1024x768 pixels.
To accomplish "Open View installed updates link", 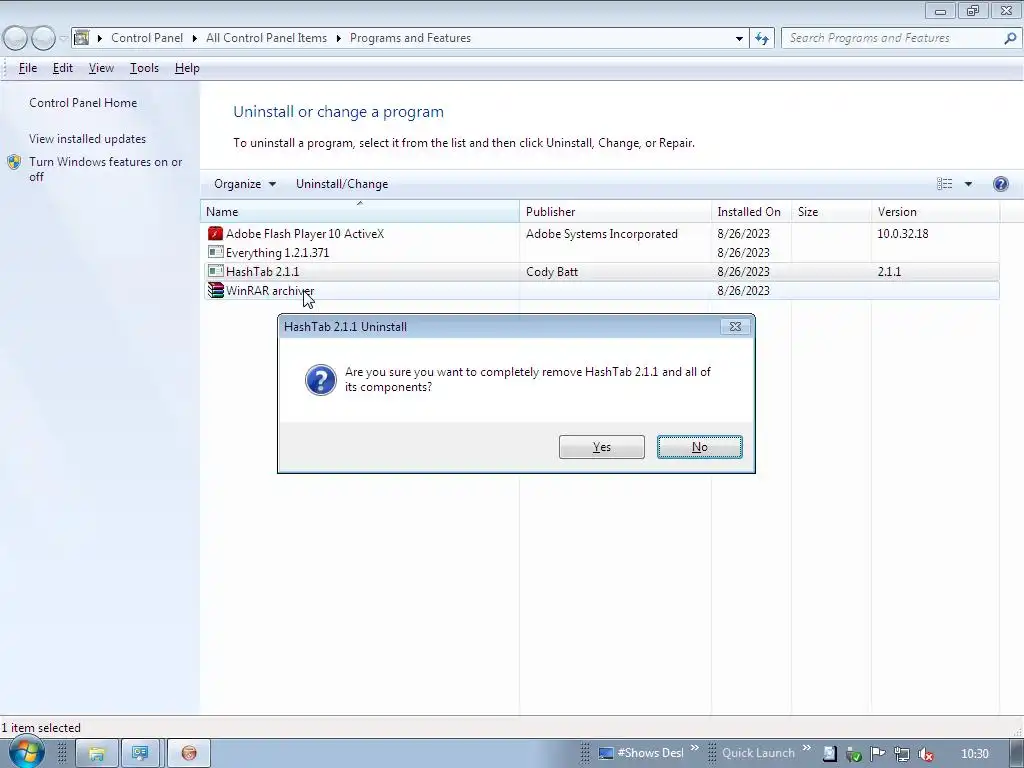I will pos(88,138).
